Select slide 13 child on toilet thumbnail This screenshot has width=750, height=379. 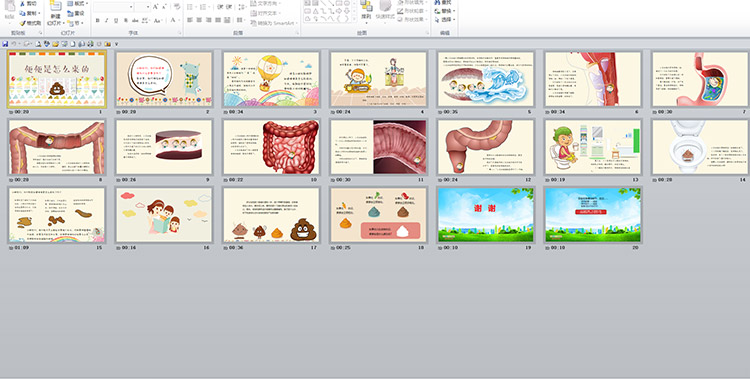click(593, 147)
